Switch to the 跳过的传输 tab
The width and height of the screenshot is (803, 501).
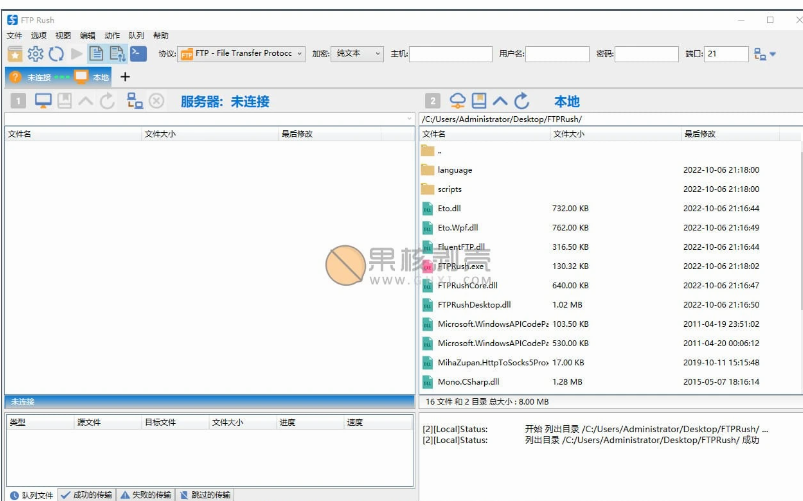pos(205,495)
